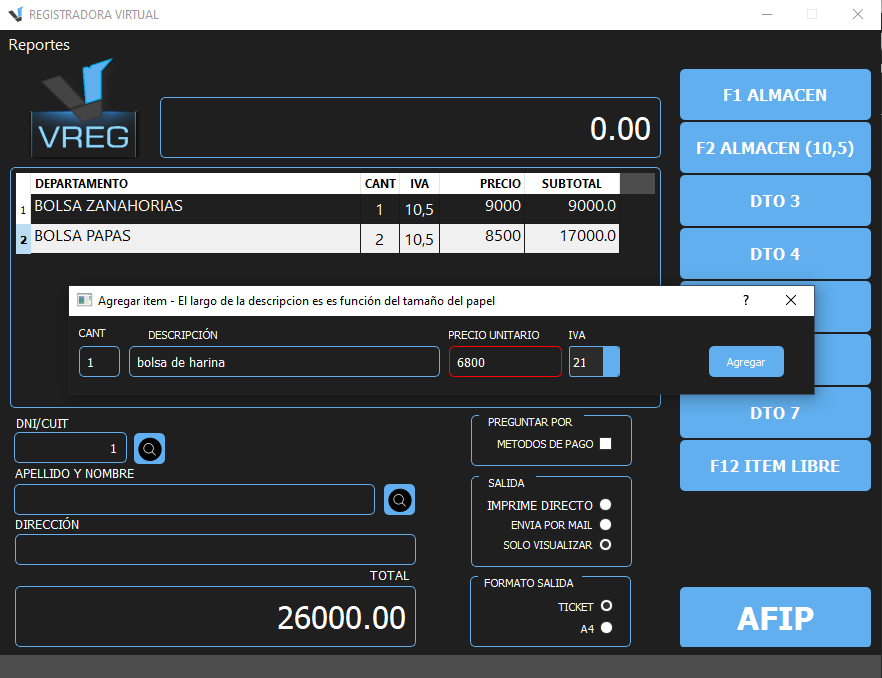882x678 pixels.
Task: Click the SUBTOTAL column header
Action: [x=572, y=183]
